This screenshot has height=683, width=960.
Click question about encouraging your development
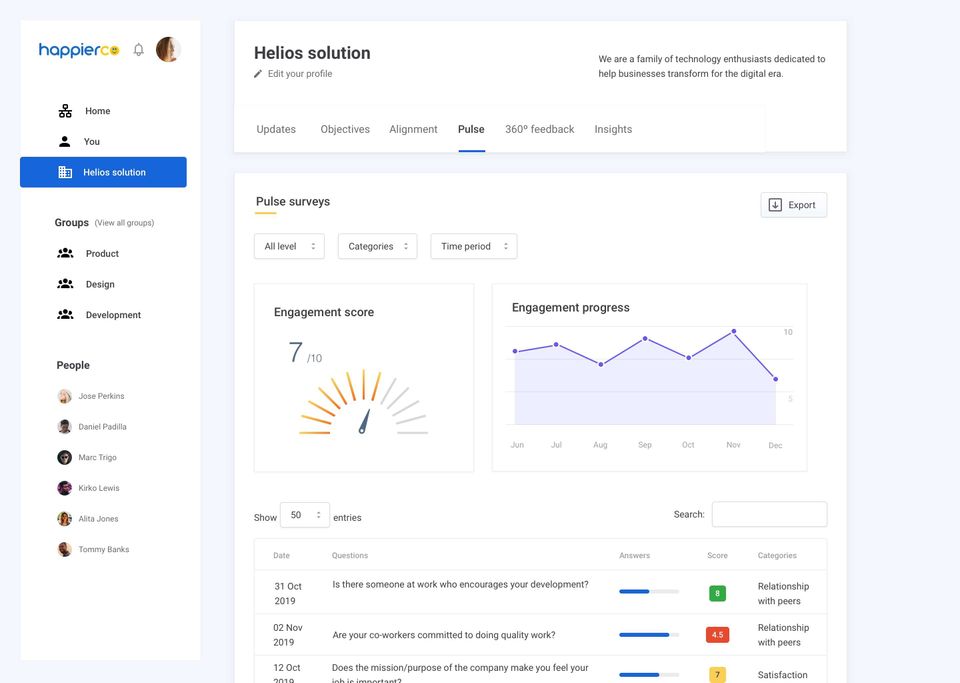point(460,584)
